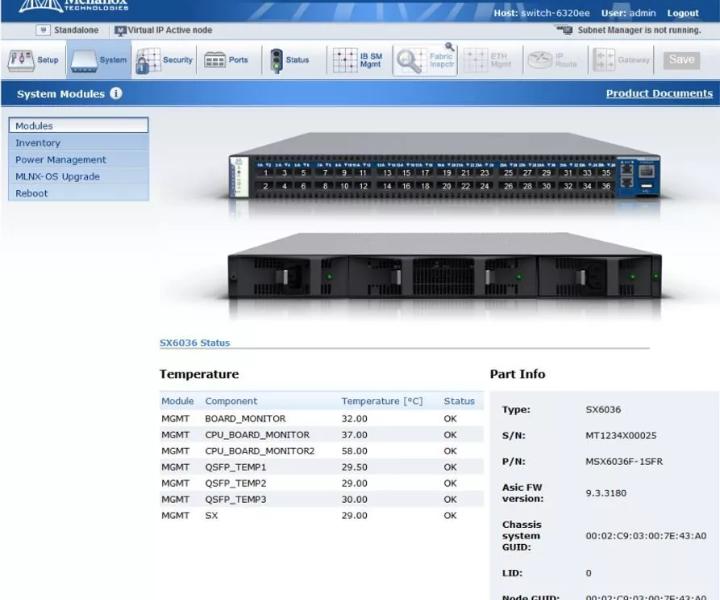
Task: Click the Logout link
Action: pyautogui.click(x=683, y=13)
